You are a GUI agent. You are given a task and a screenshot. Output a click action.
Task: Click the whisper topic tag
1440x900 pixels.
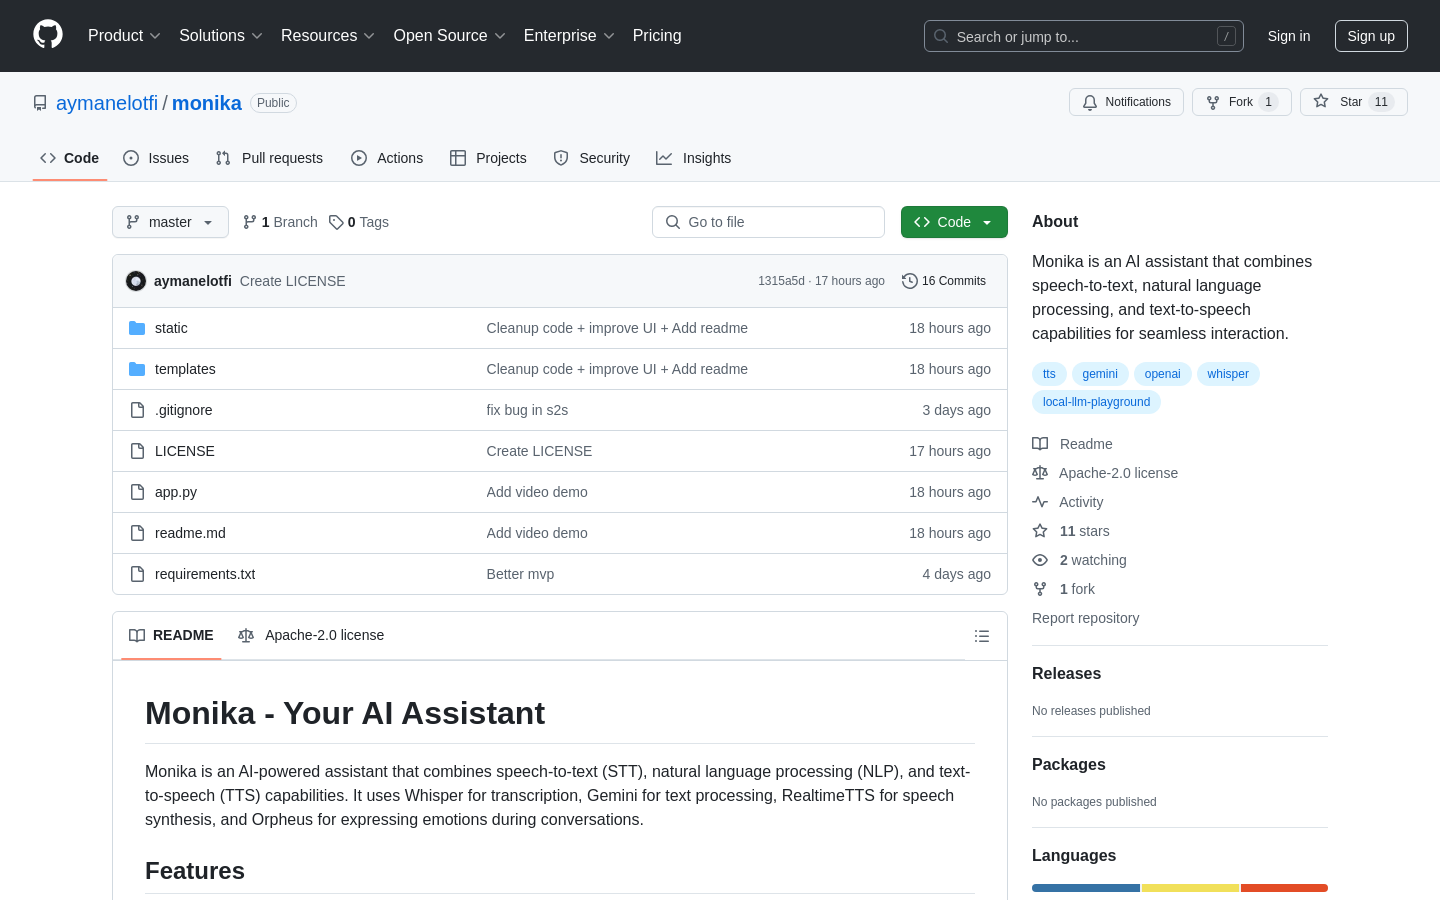[1228, 374]
